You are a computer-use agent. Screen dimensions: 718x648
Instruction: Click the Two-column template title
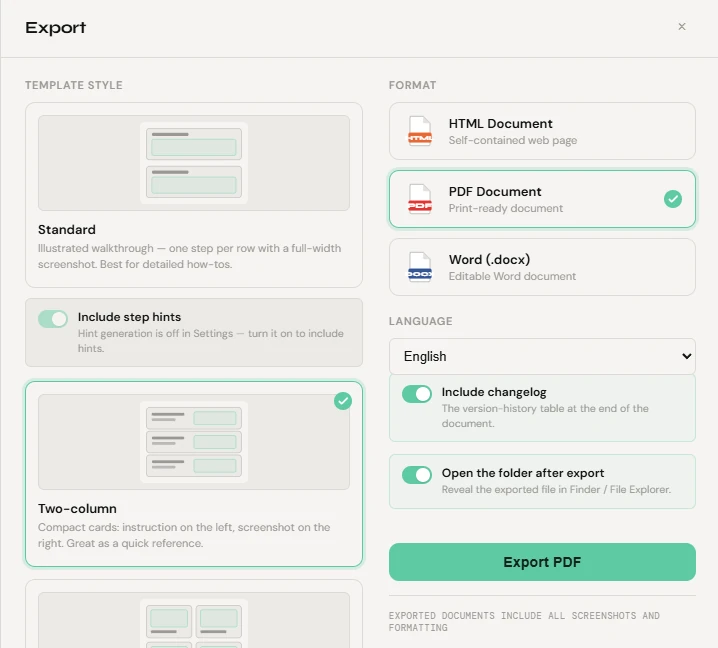[77, 508]
